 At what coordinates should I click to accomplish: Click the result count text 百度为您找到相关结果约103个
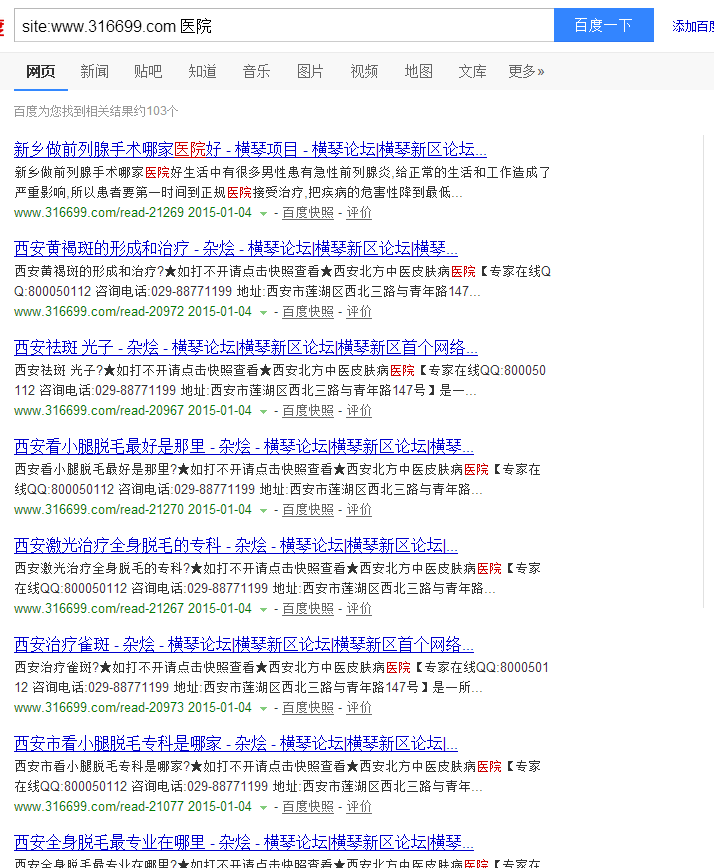tap(96, 111)
